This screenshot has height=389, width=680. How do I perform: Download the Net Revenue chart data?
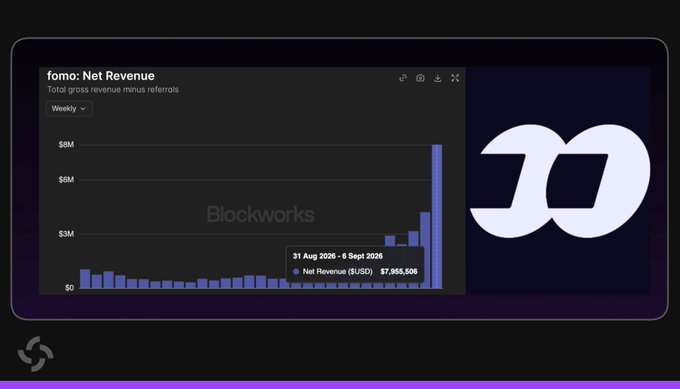tap(438, 78)
